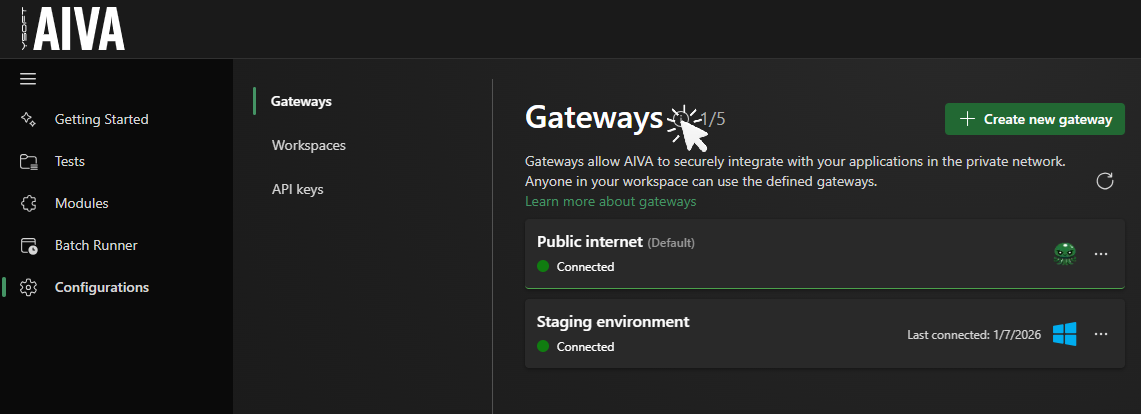Open Getting Started in sidebar
Viewport: 1141px width, 414px height.
tap(101, 119)
